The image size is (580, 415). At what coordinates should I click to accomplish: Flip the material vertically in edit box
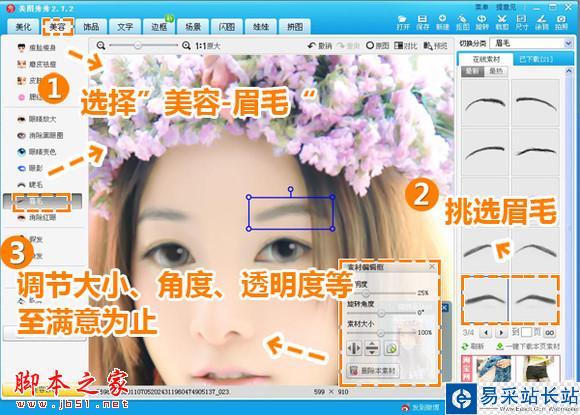[x=372, y=348]
